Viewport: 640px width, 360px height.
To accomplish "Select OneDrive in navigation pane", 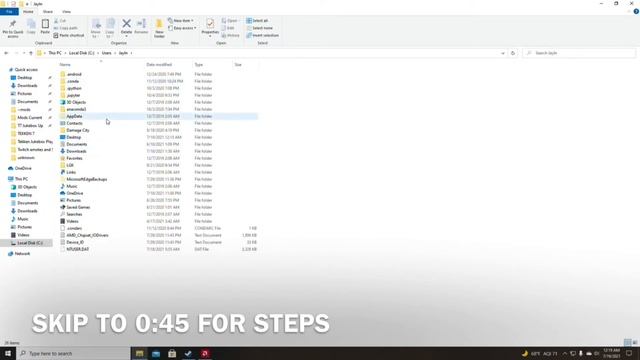I will point(23,168).
